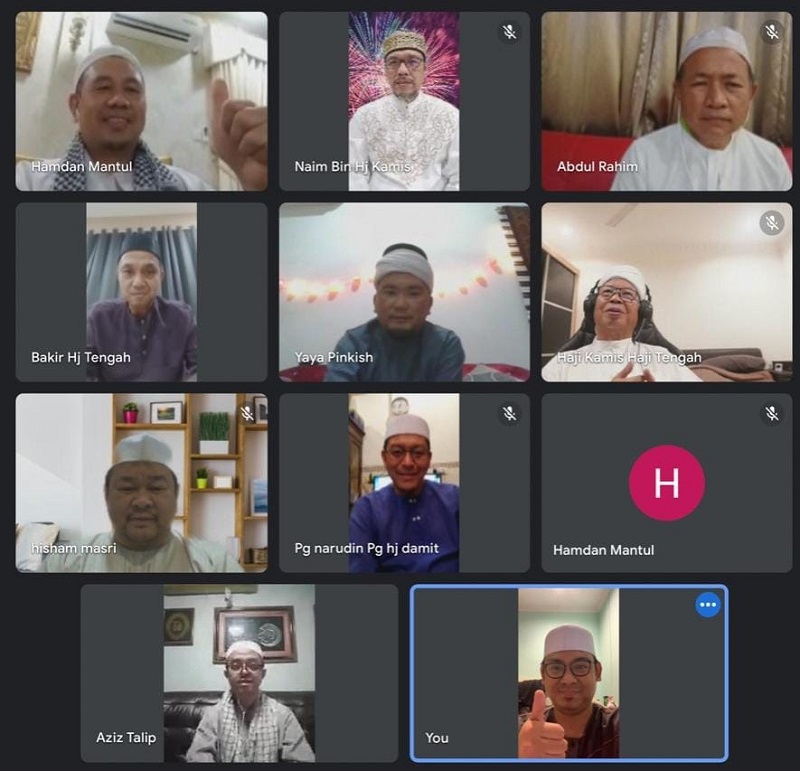Click muted mic icon on Abdul Rahim tile

(771, 32)
